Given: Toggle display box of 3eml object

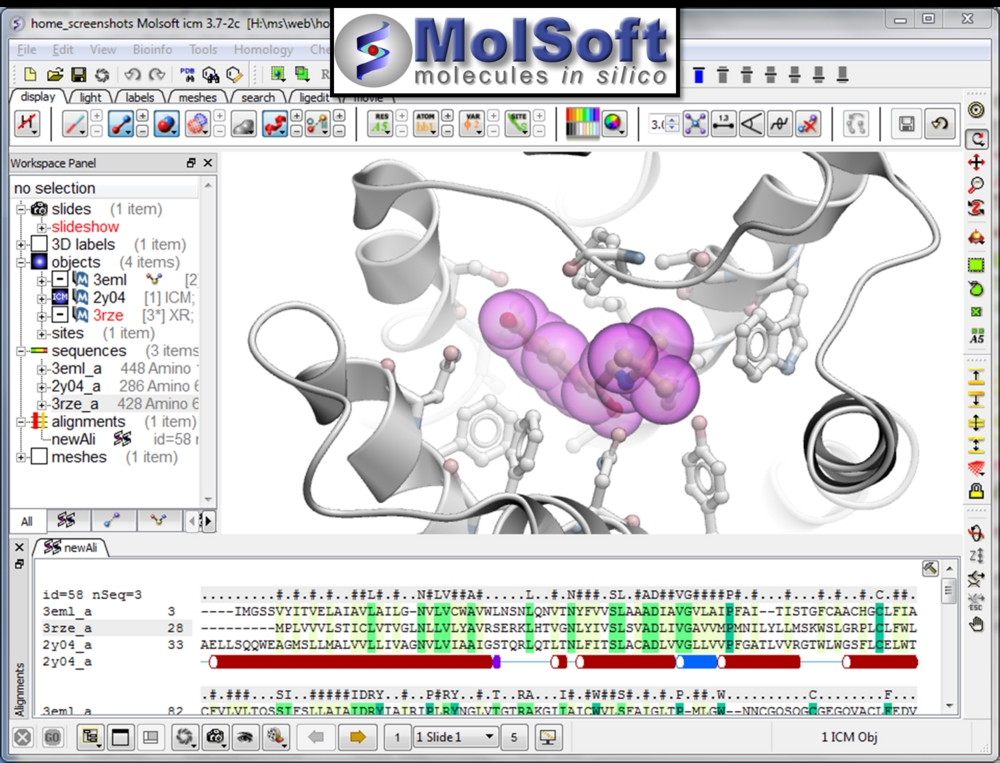Looking at the screenshot, I should (x=60, y=280).
